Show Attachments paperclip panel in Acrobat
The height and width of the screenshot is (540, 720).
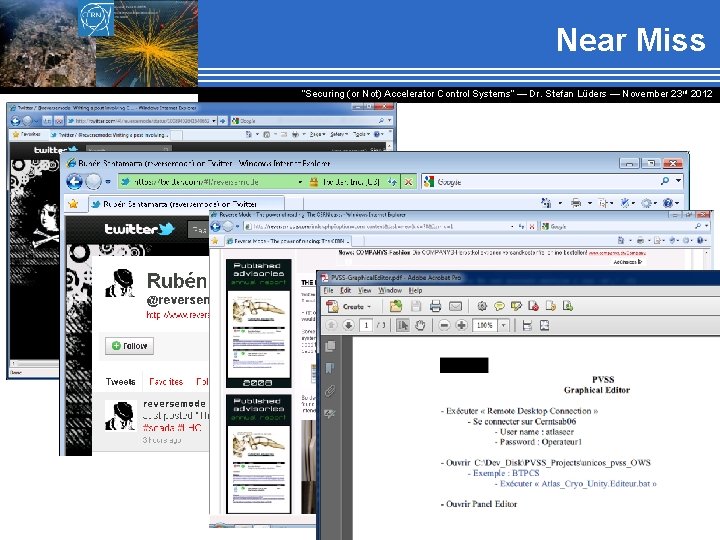330,391
